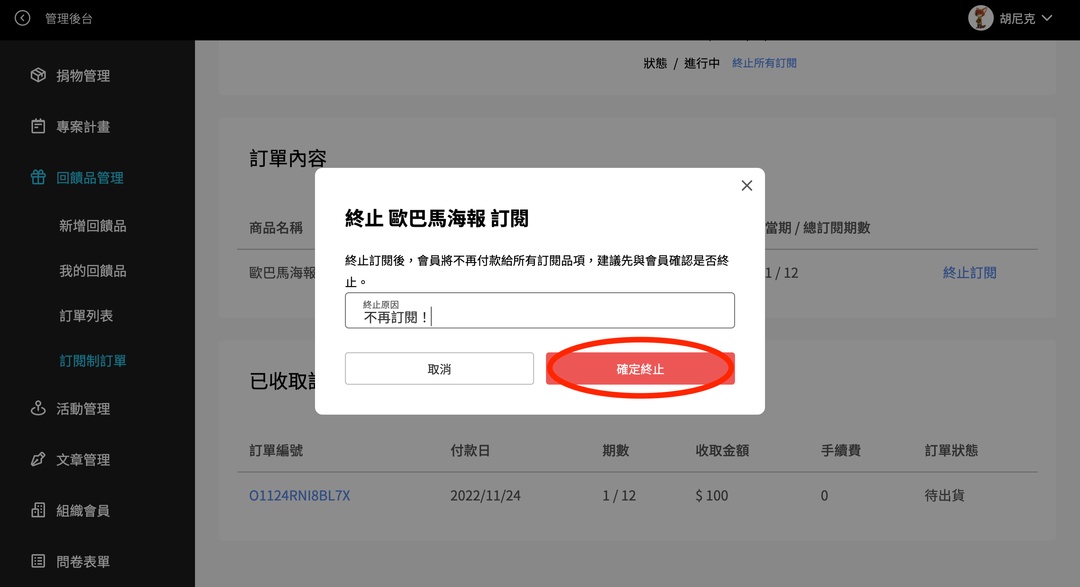1080x587 pixels.
Task: Open order O1124RNI8BL7X link
Action: pos(299,496)
